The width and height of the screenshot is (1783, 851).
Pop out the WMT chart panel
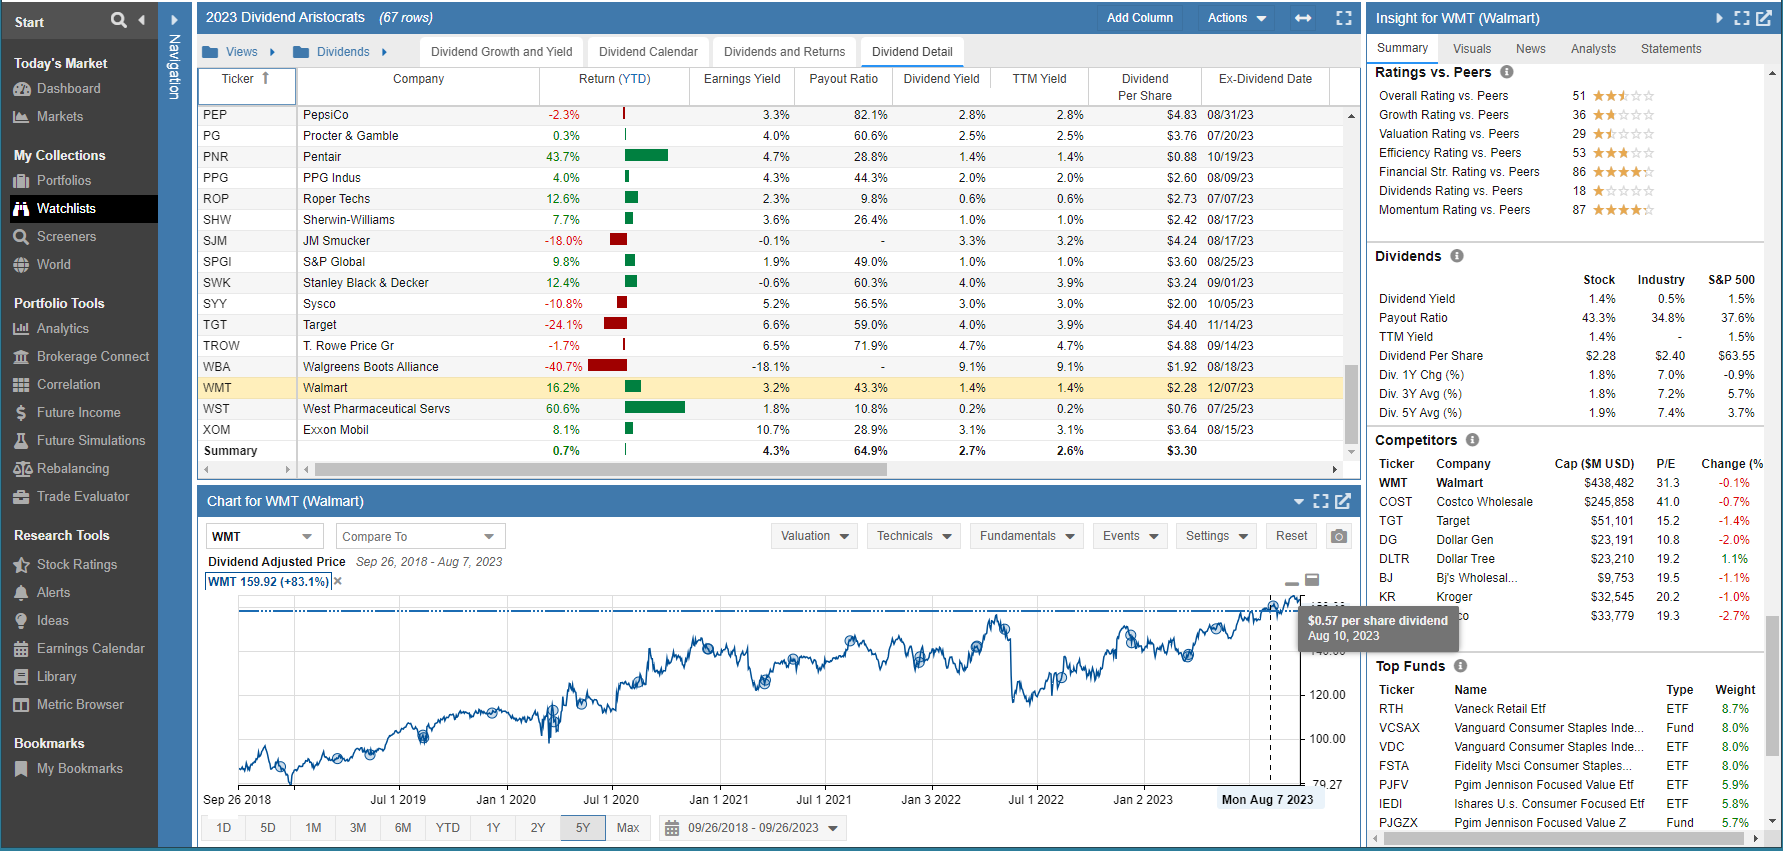coord(1343,501)
